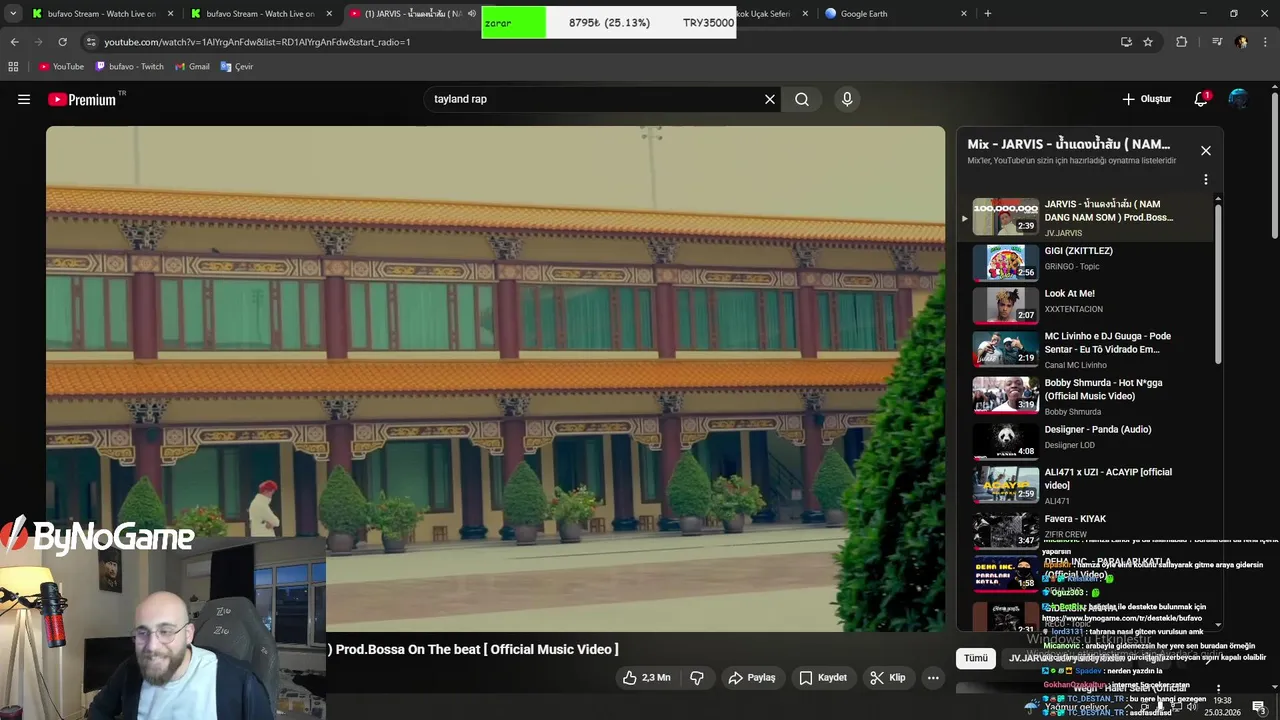
Task: Open the Chrome three-dot menu
Action: click(1265, 42)
